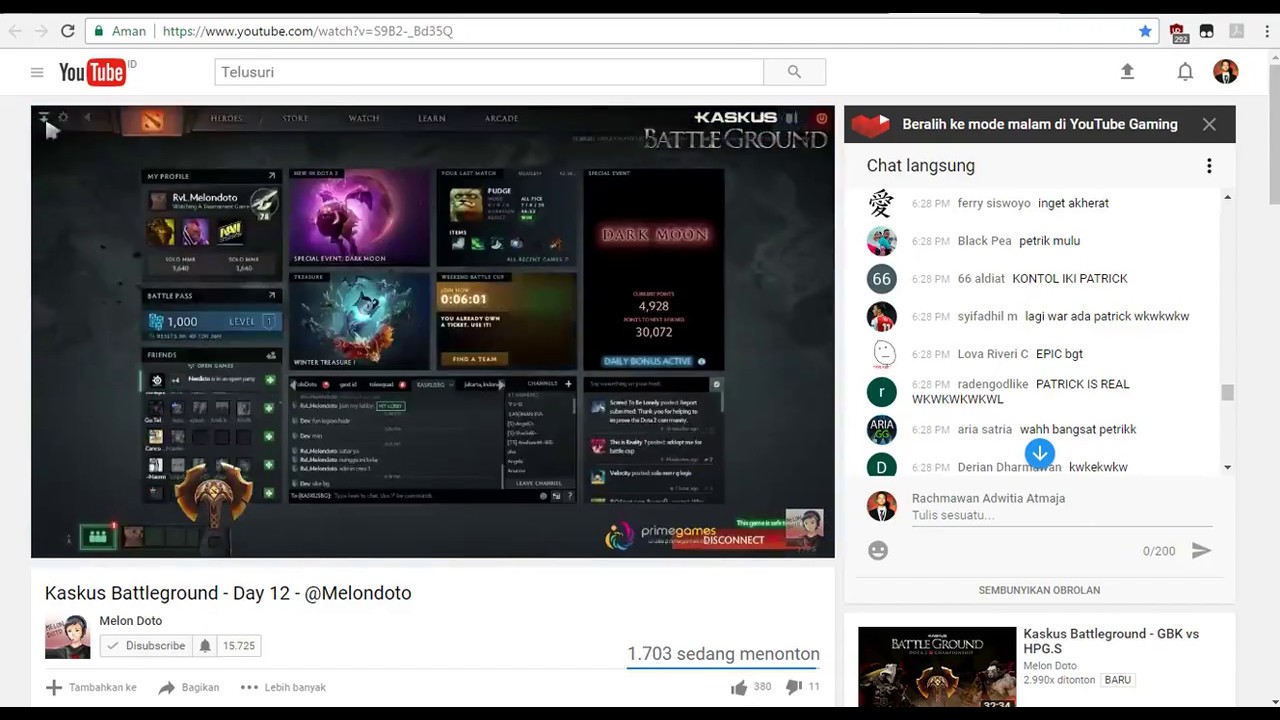This screenshot has width=1280, height=720.
Task: Send the chat message arrow
Action: click(1201, 550)
